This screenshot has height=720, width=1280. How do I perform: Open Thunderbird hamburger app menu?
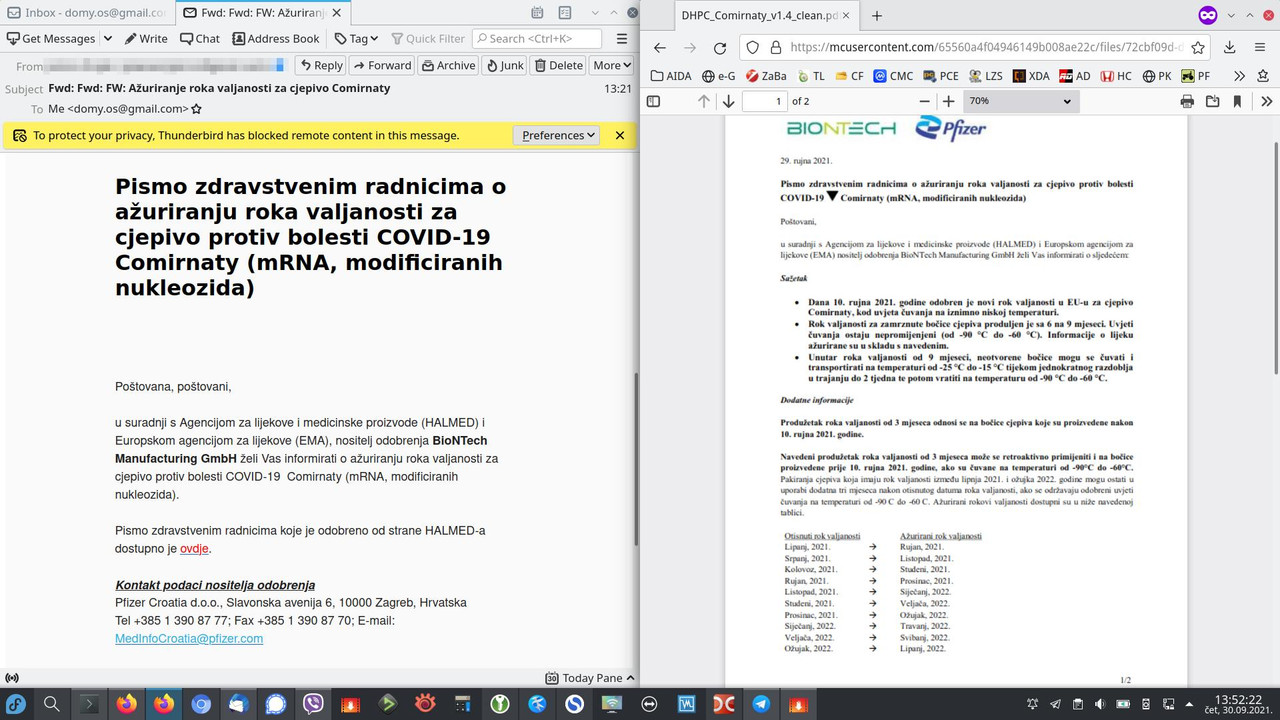click(x=622, y=38)
